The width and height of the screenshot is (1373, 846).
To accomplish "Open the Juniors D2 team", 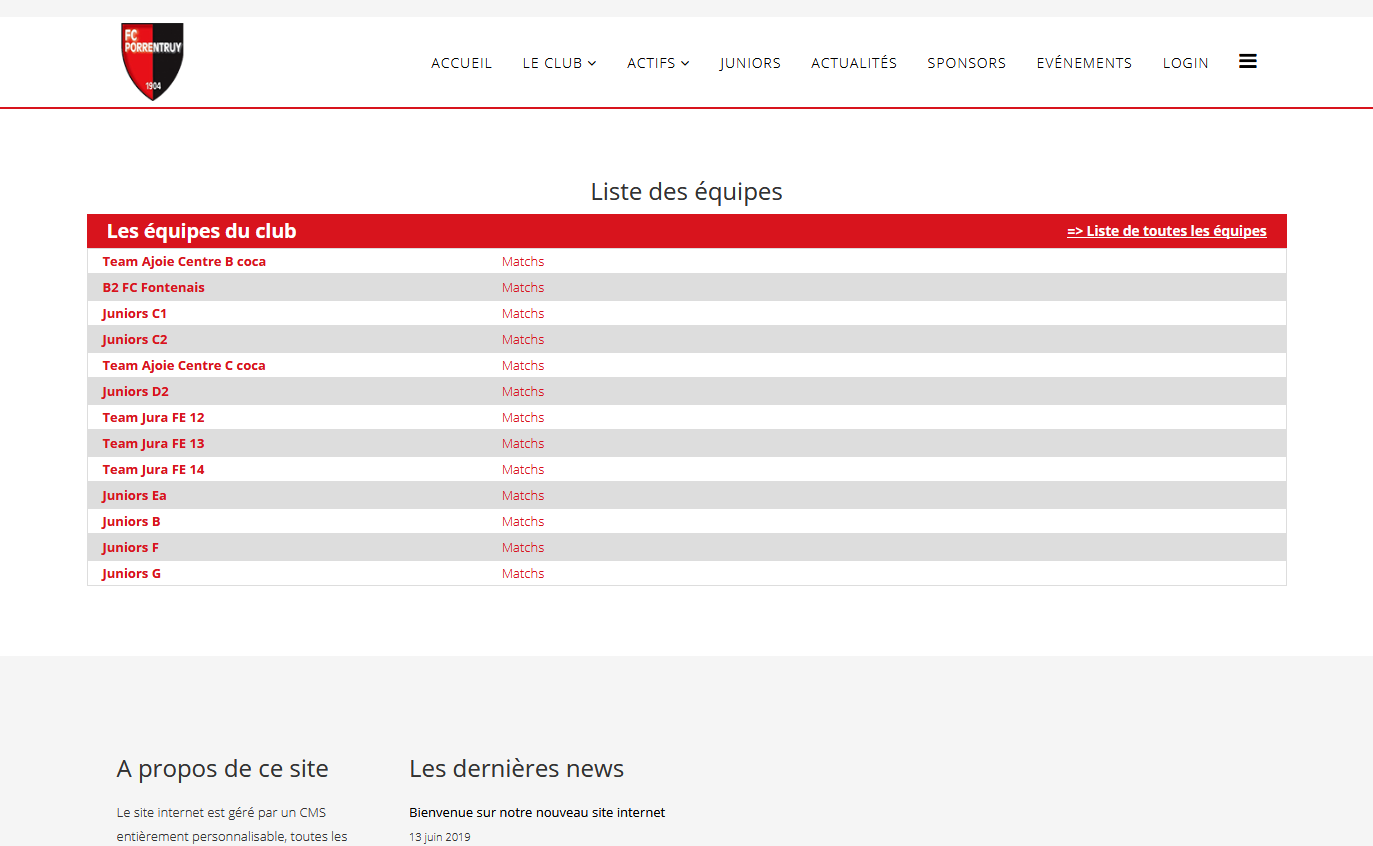I will 135,391.
